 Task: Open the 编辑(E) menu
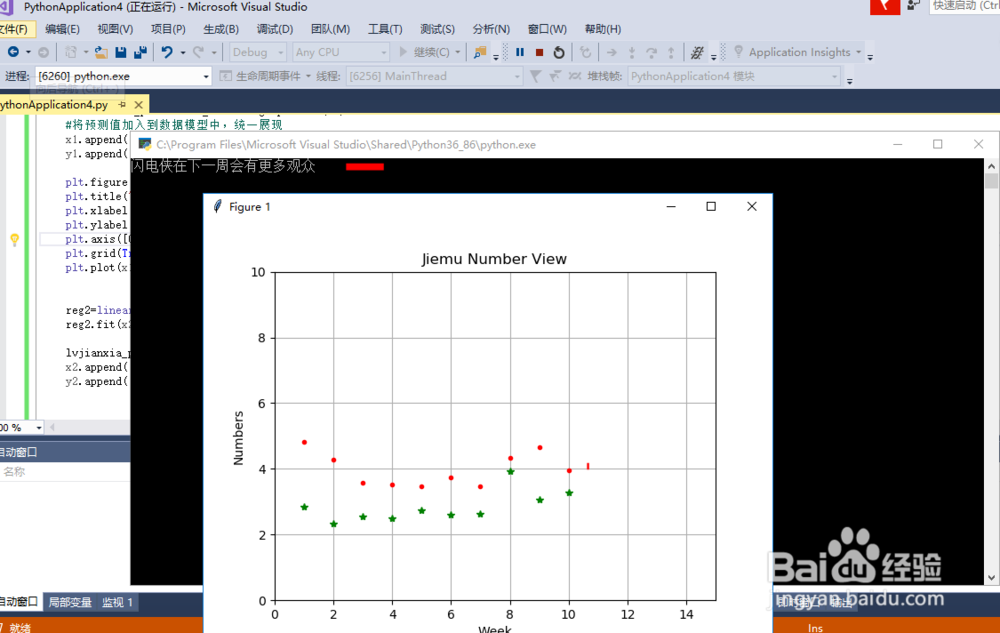pos(62,29)
